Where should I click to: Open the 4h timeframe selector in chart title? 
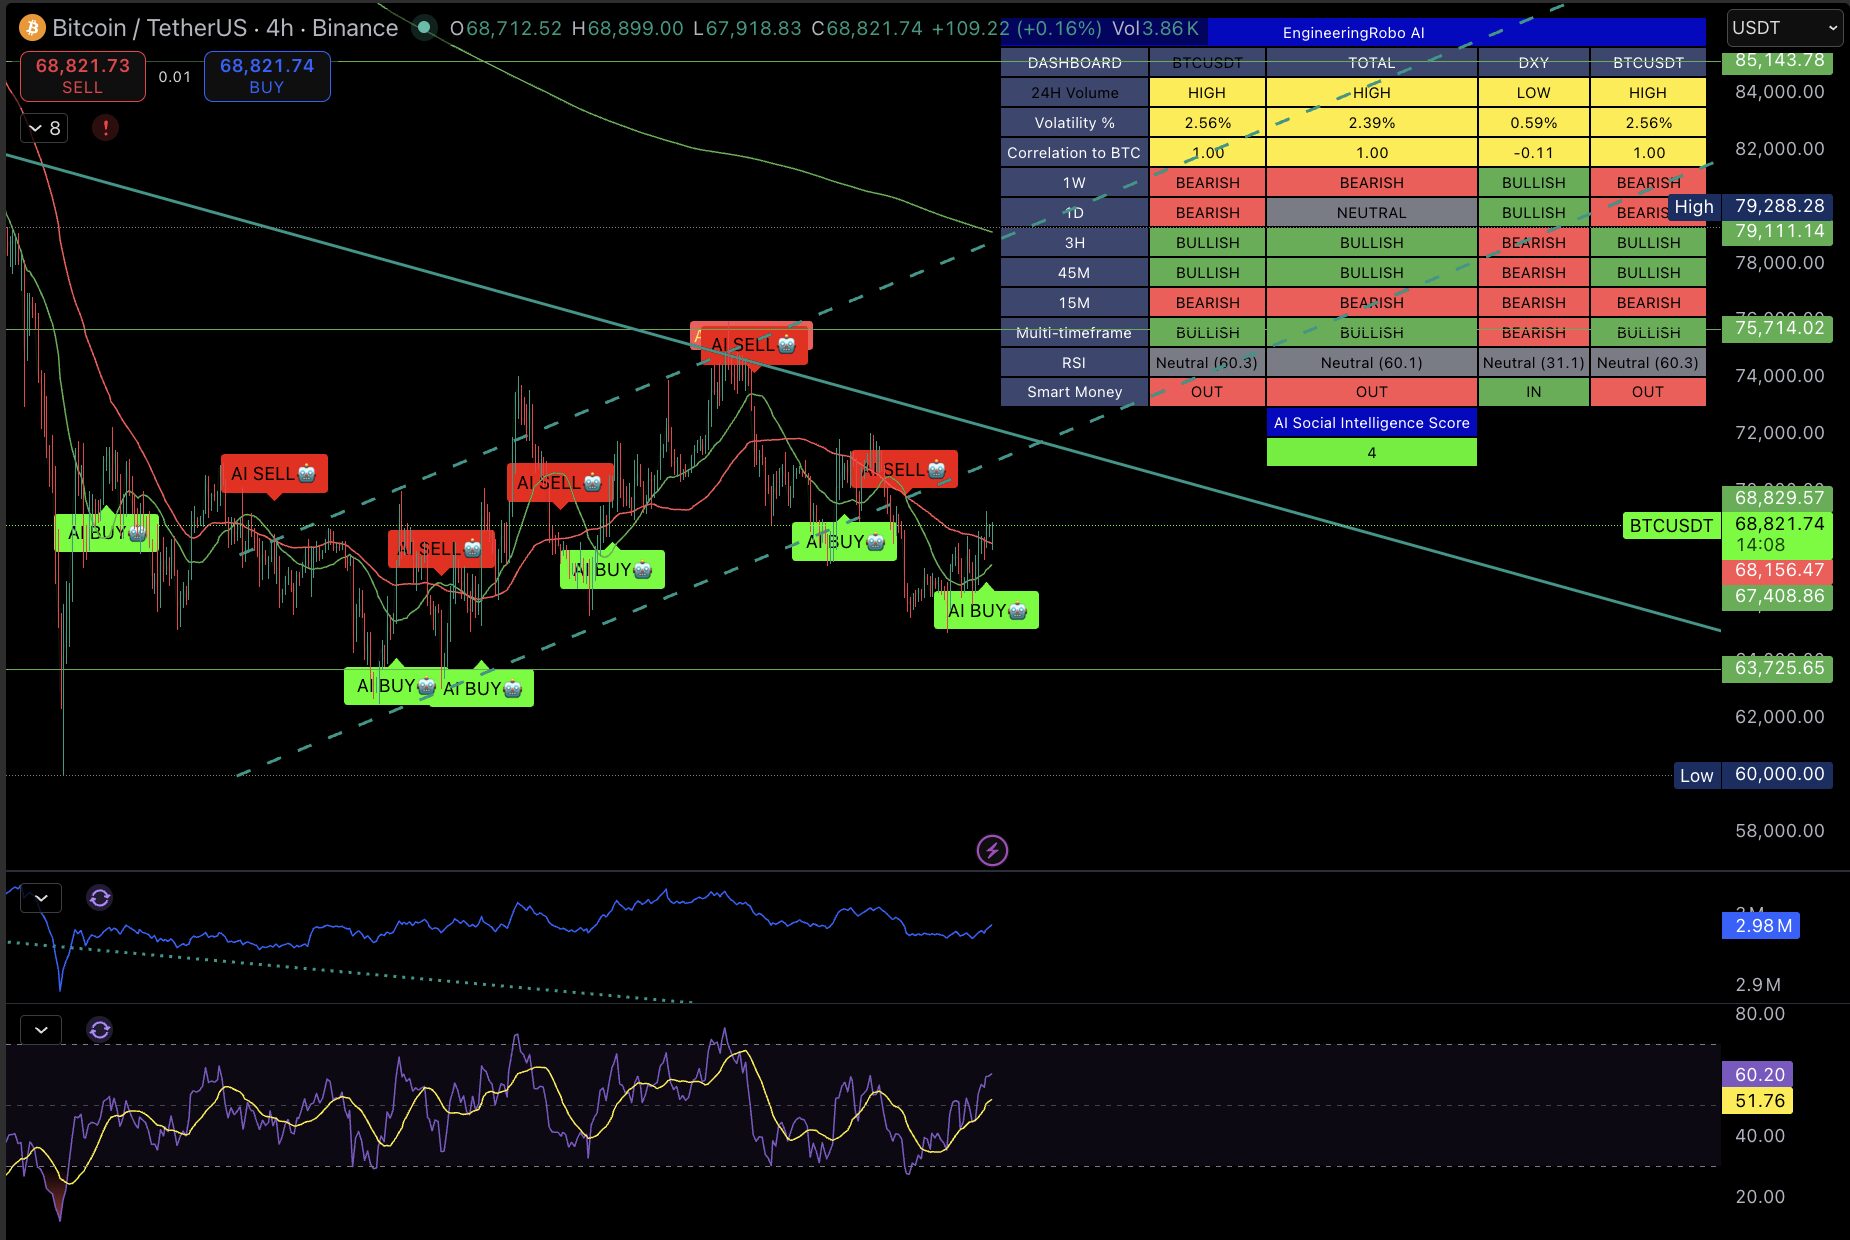(x=282, y=28)
